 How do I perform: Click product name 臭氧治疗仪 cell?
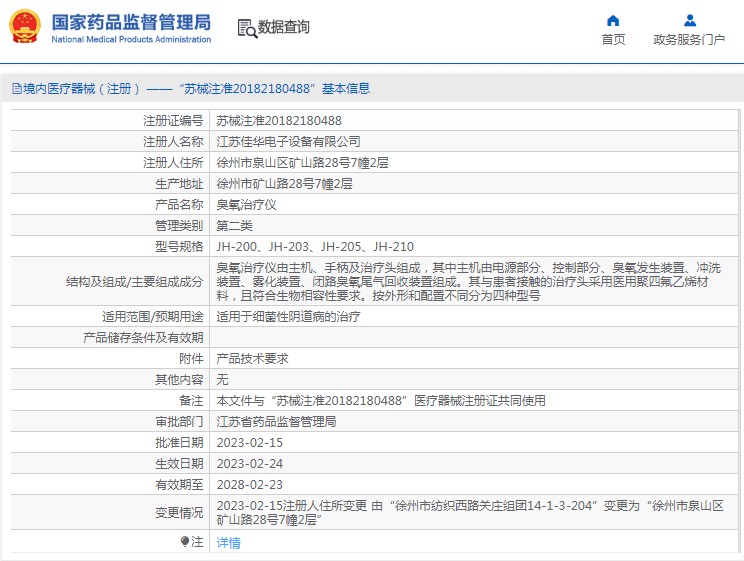tap(246, 204)
